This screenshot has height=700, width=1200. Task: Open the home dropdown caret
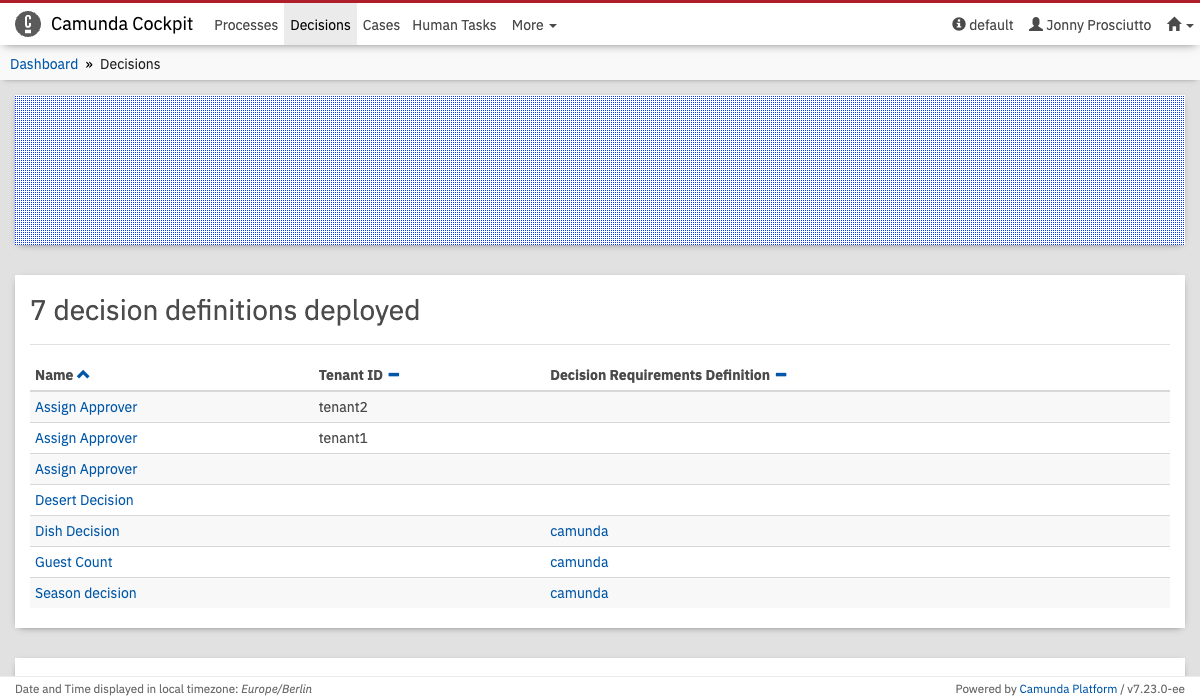point(1189,26)
